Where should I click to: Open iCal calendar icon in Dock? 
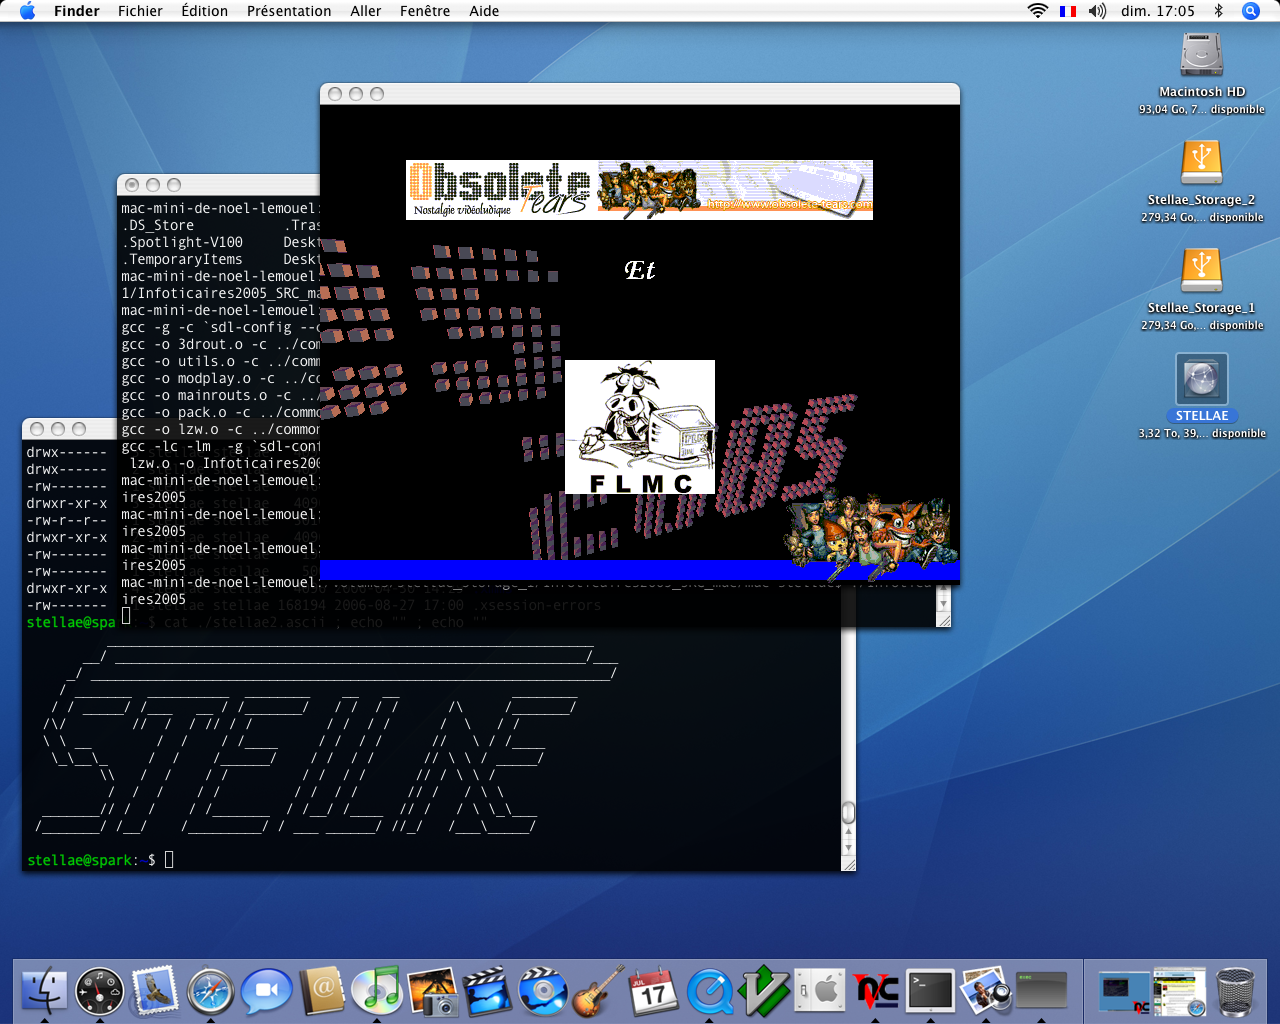click(654, 991)
